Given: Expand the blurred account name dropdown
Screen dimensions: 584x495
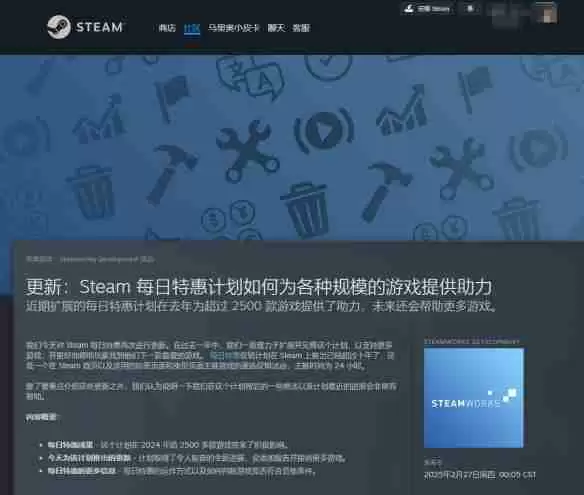Looking at the screenshot, I should click(511, 13).
